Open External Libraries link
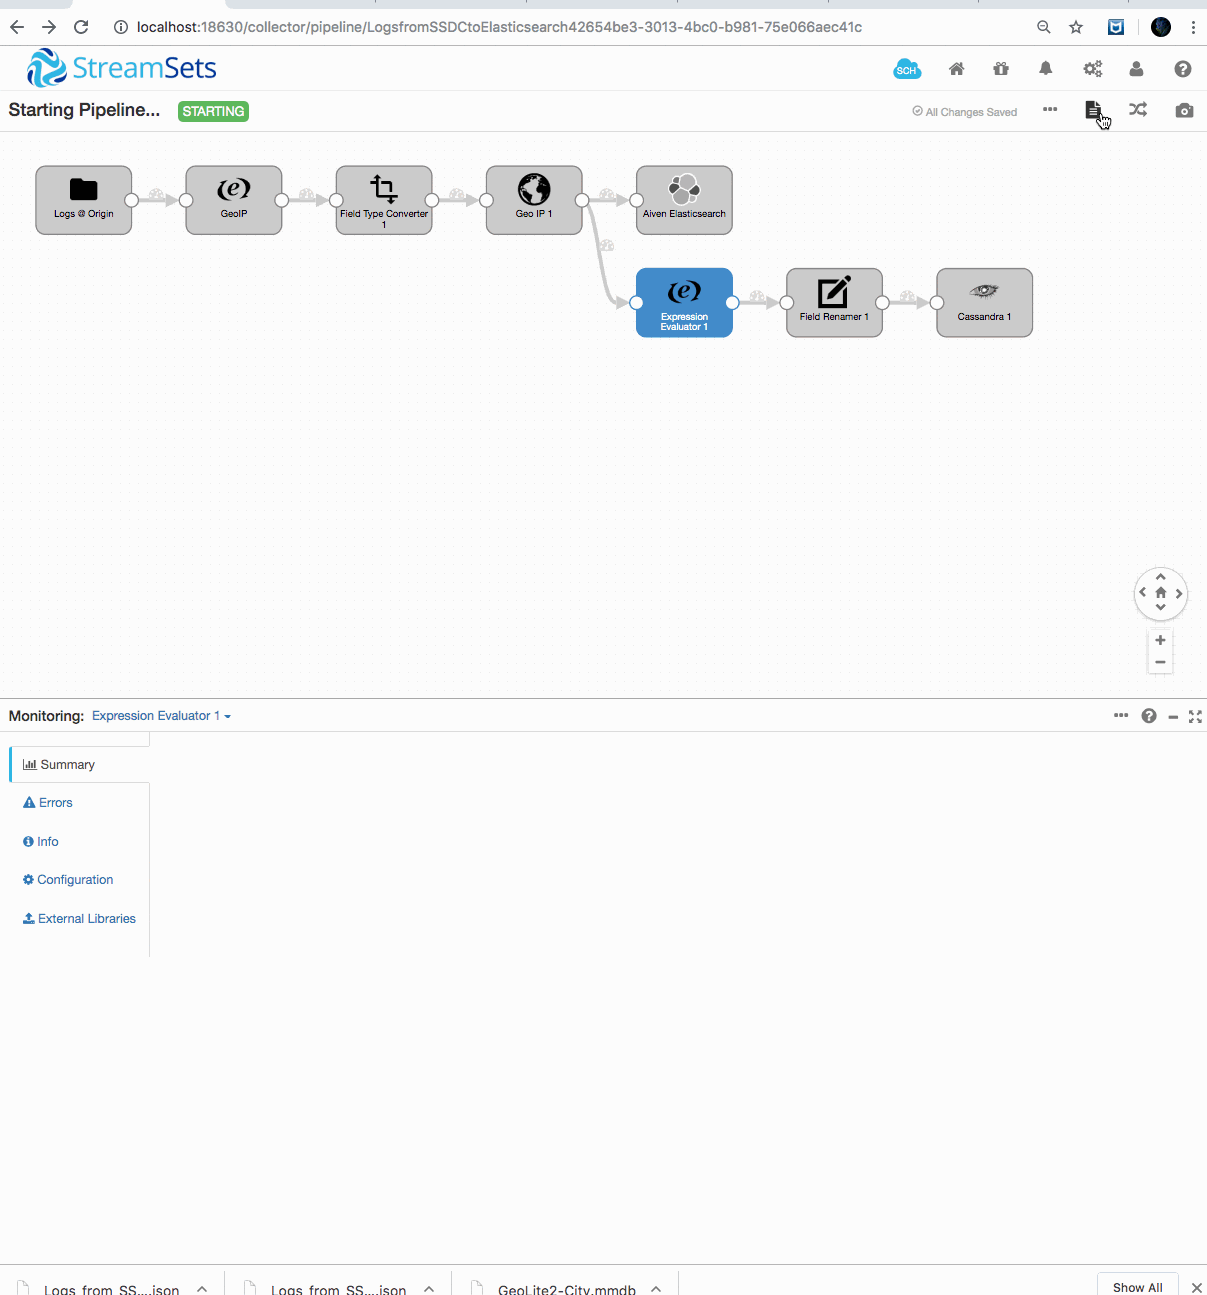Screen dimensions: 1207x1295 pos(86,918)
